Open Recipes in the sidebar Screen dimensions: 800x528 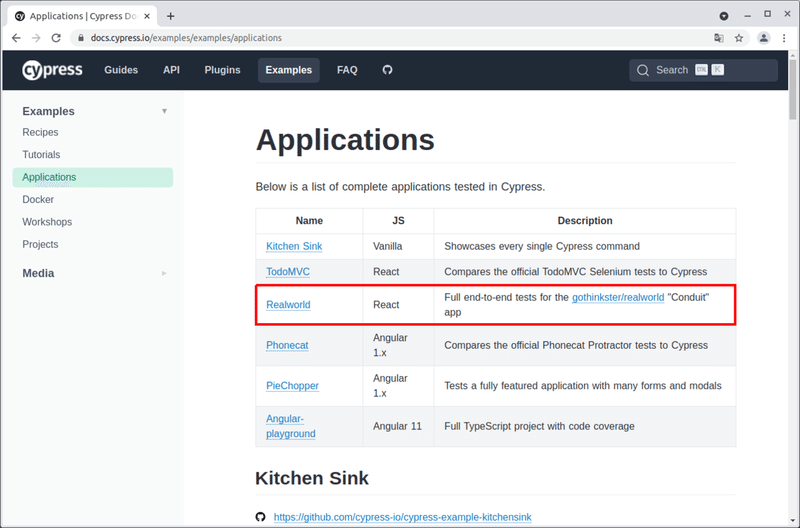pyautogui.click(x=40, y=132)
